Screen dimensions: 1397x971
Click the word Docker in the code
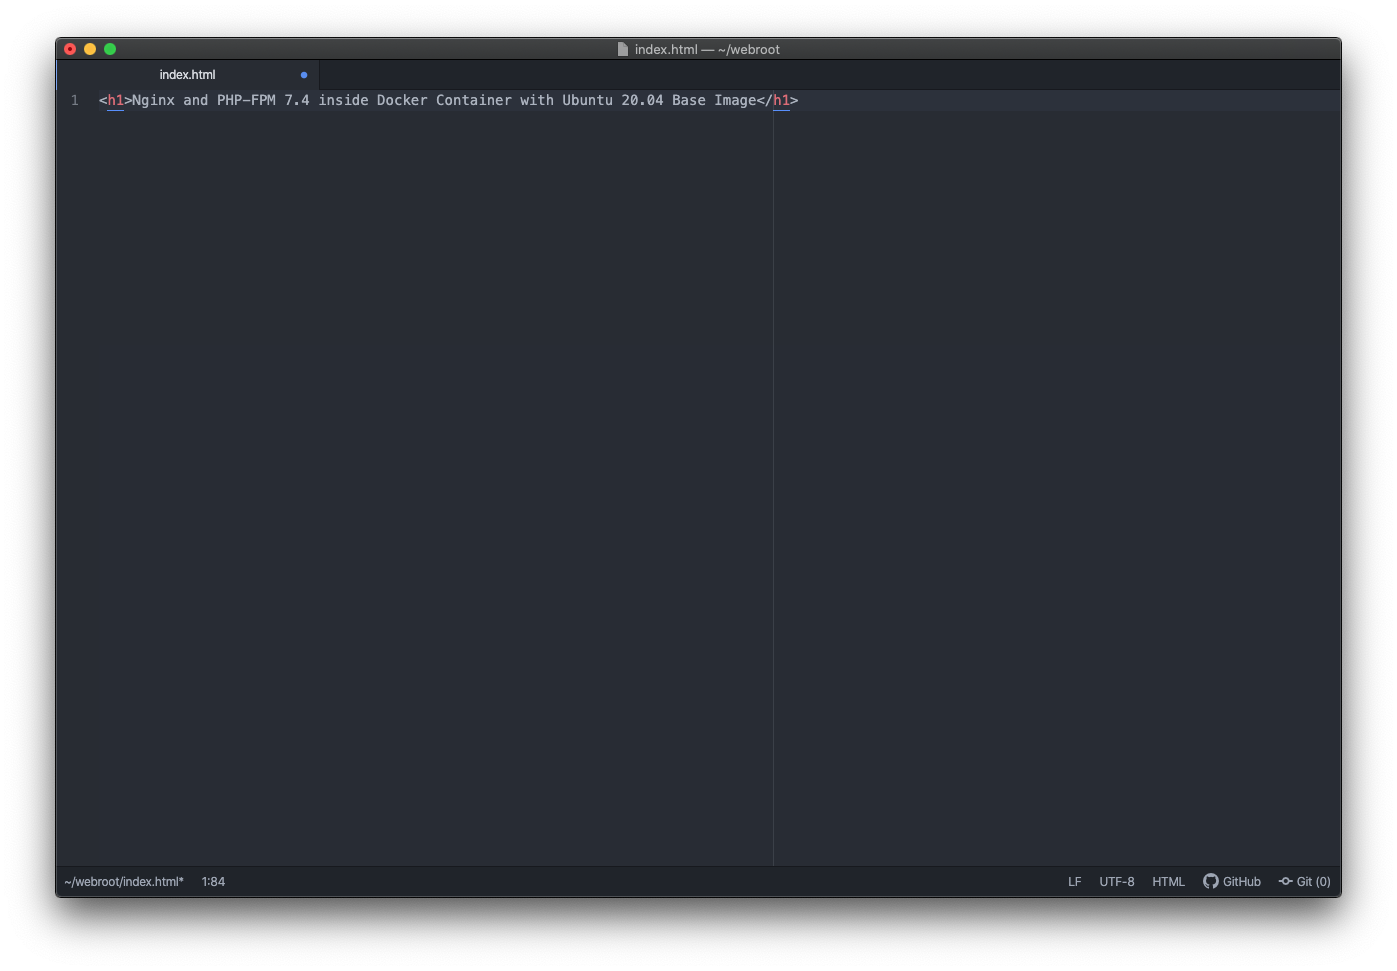click(402, 100)
